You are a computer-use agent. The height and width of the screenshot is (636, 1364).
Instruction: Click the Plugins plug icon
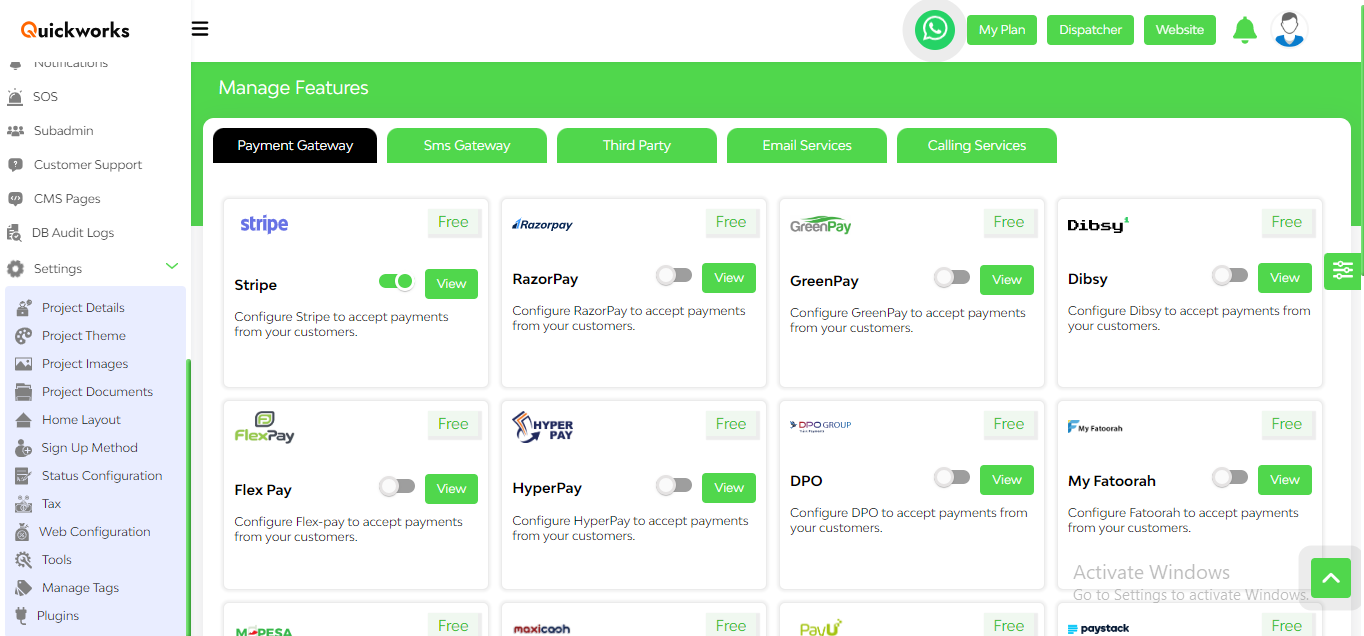click(20, 616)
